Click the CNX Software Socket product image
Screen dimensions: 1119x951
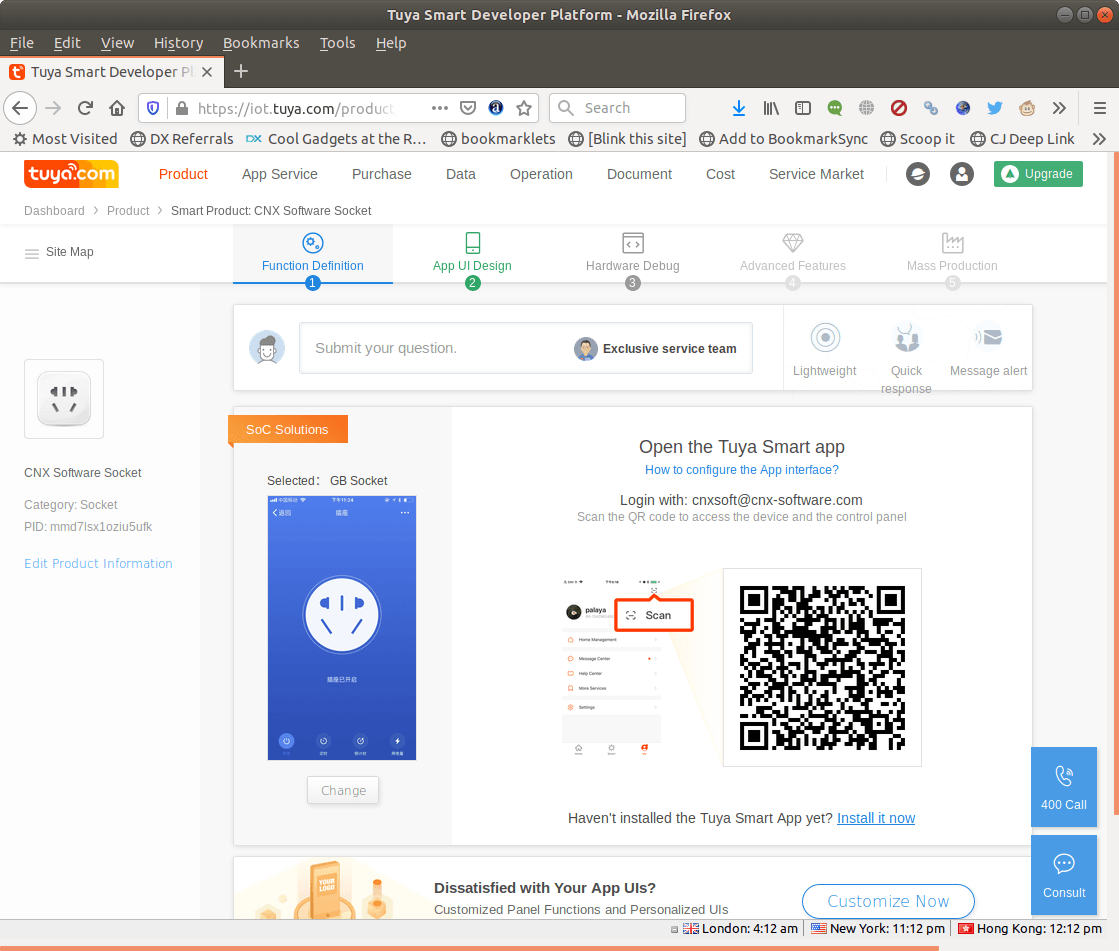[x=64, y=399]
